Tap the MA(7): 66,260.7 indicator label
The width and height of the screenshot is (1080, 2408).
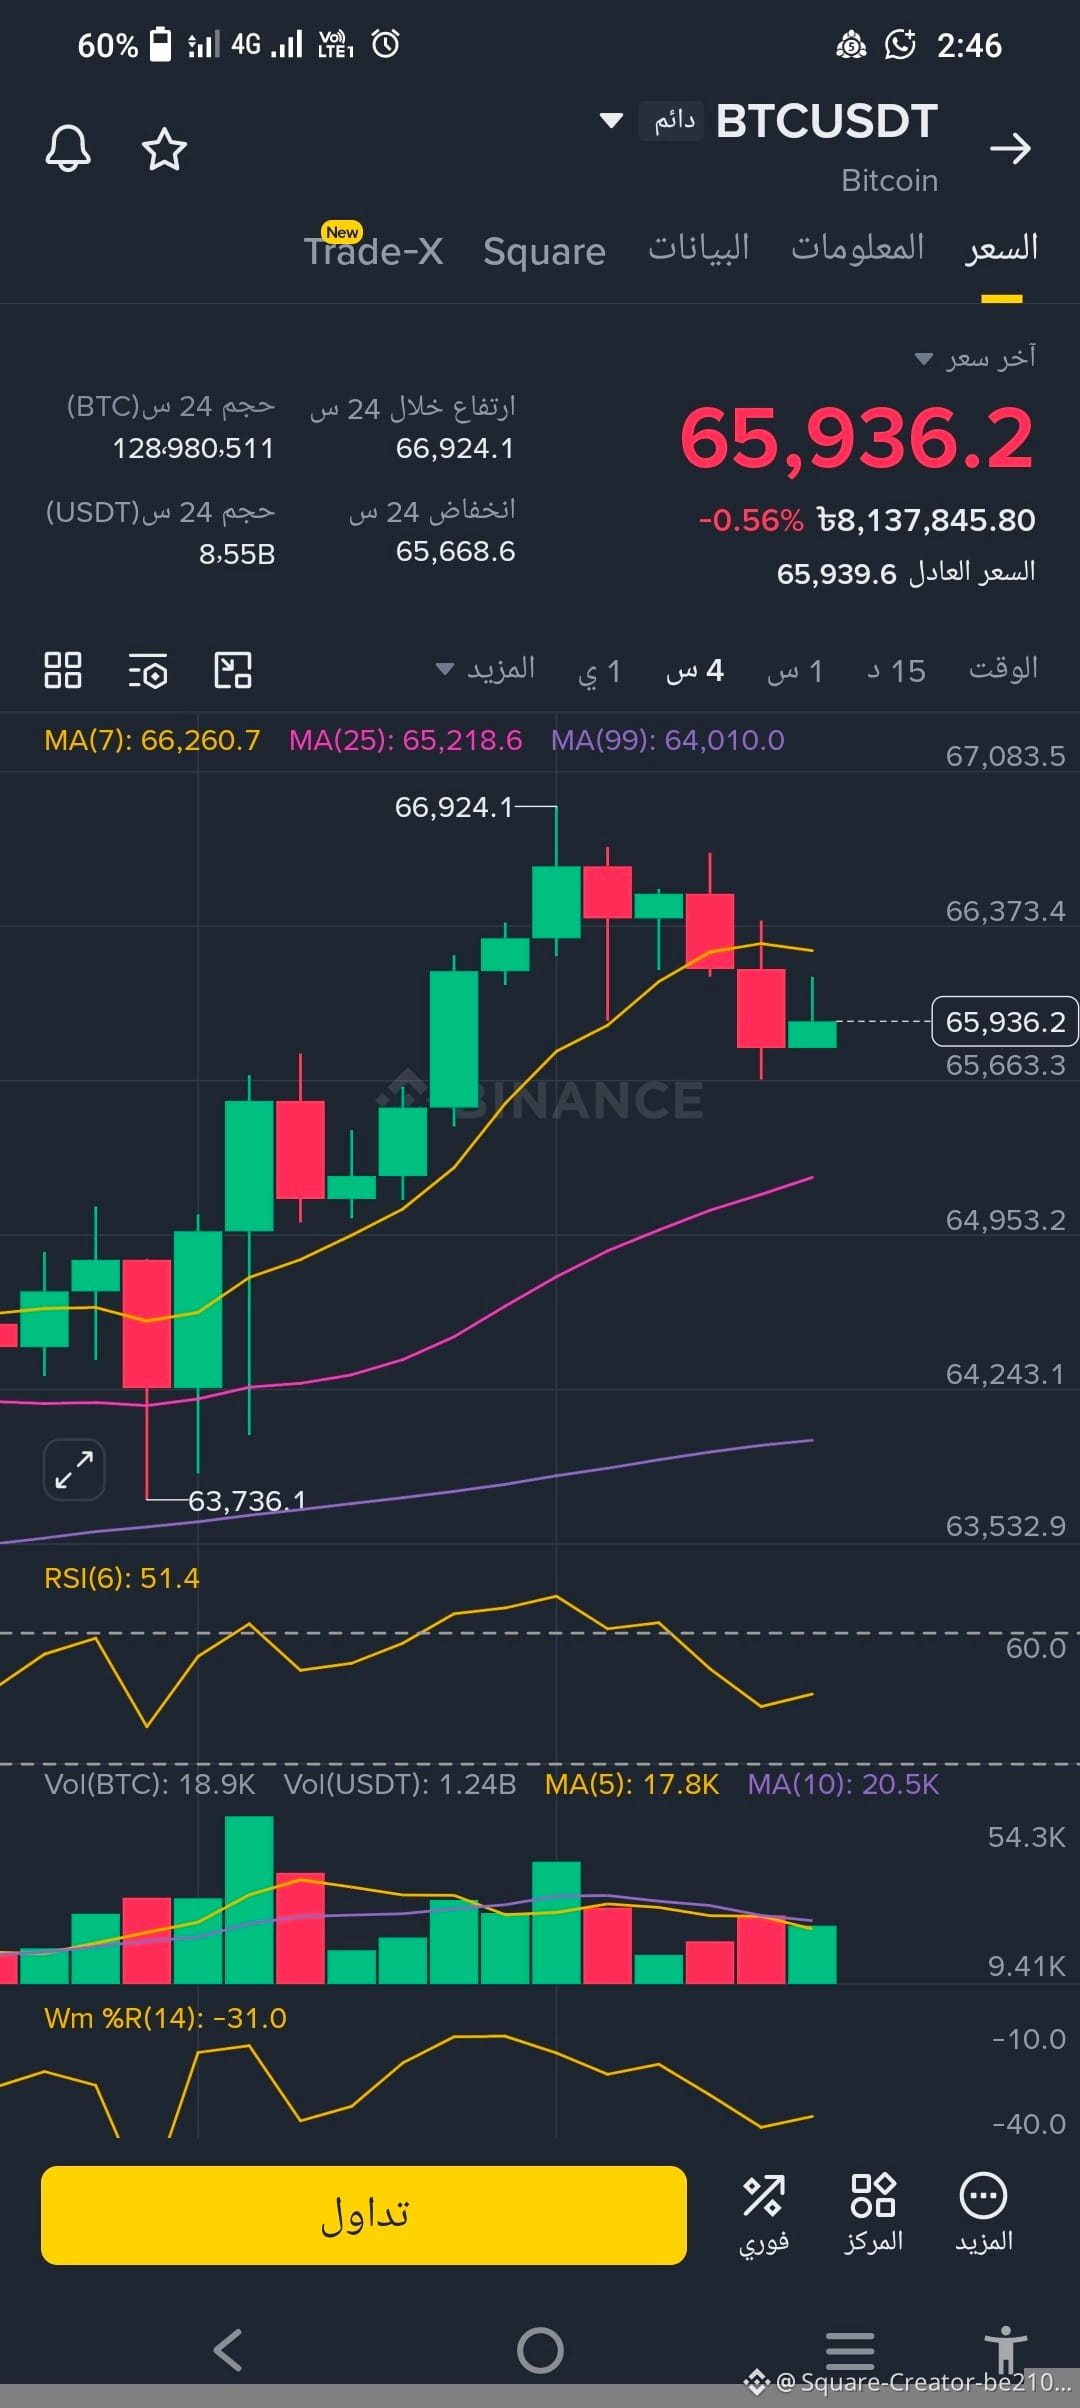point(152,740)
